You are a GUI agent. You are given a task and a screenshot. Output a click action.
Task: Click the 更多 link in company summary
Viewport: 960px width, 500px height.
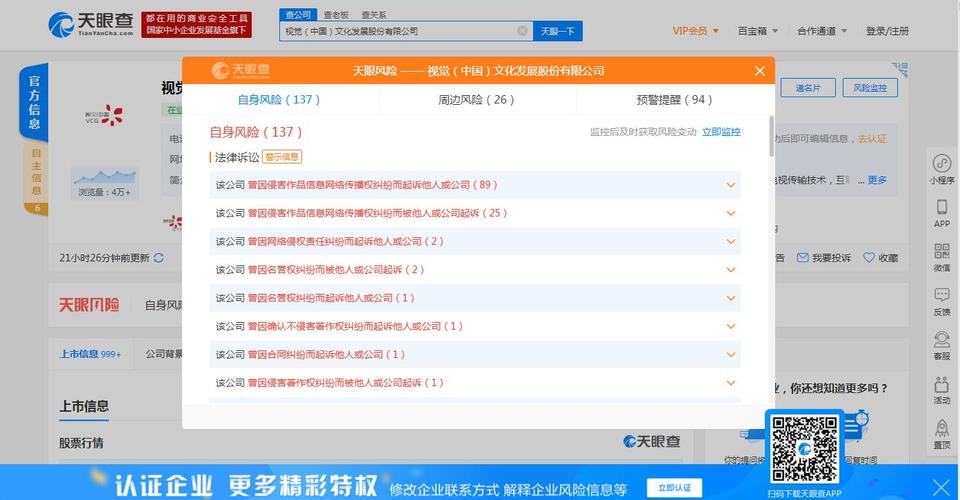(877, 180)
